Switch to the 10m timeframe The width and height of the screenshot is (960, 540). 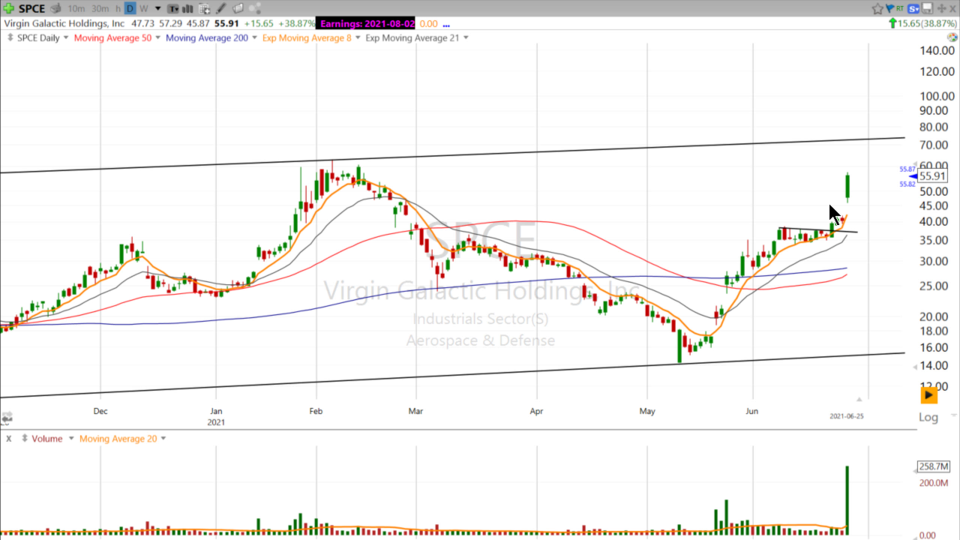pos(77,9)
